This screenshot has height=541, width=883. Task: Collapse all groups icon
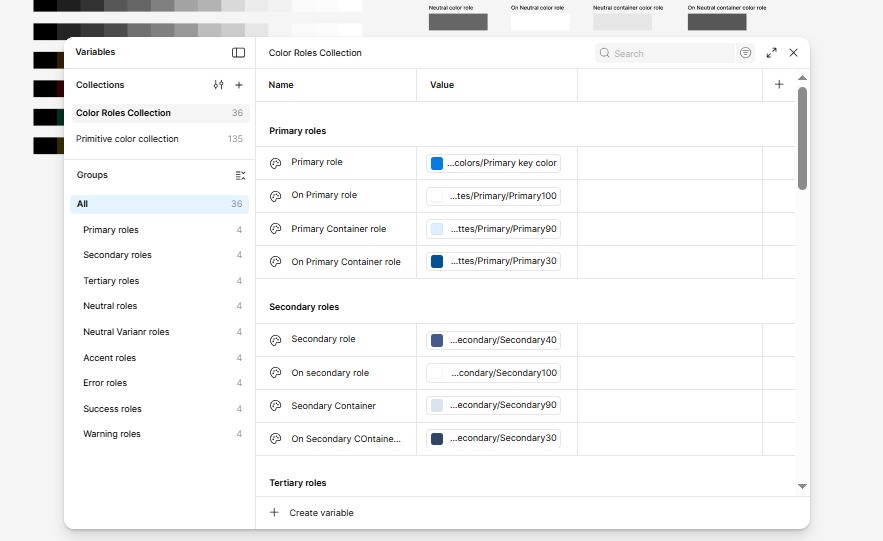pos(240,176)
